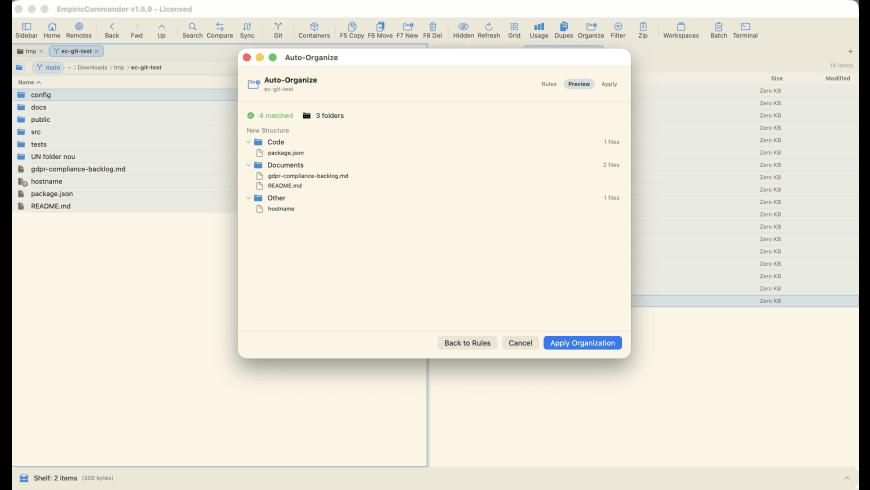This screenshot has width=870, height=490.
Task: Open Workspaces from the toolbar
Action: [681, 31]
